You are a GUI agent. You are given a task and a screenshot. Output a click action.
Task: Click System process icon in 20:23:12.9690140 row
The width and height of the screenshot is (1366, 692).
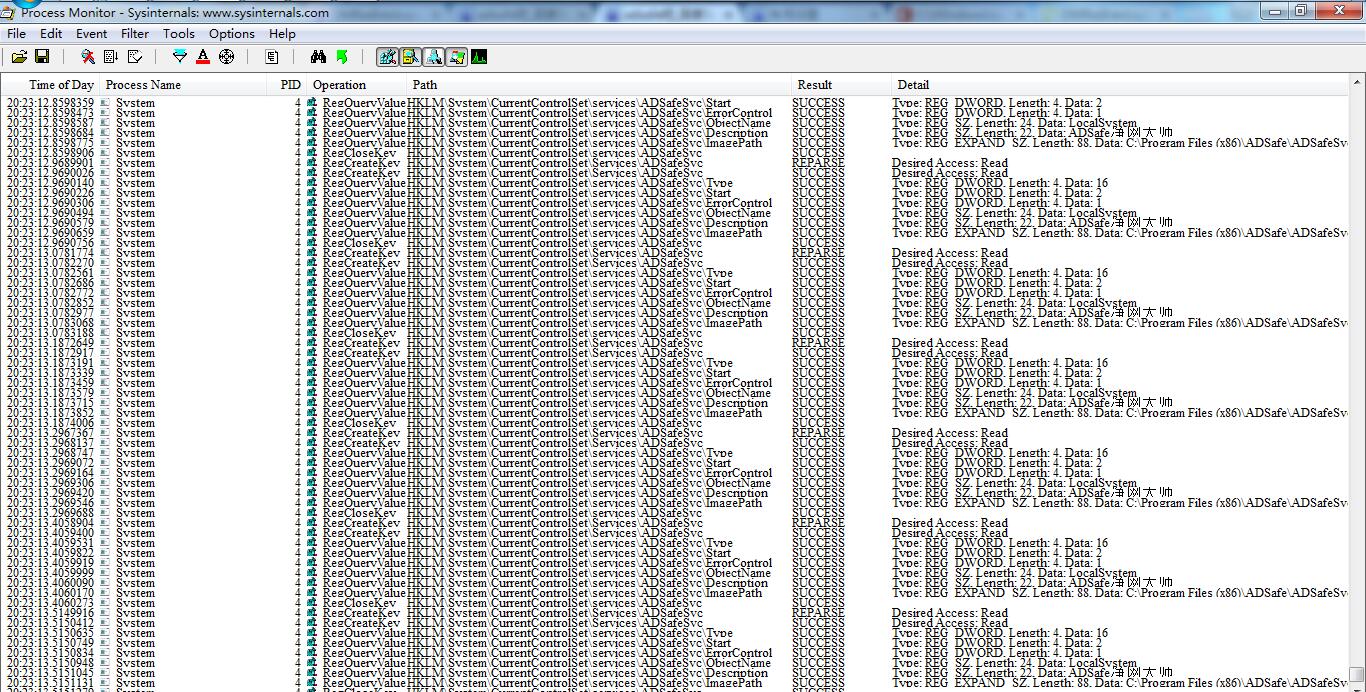(105, 183)
